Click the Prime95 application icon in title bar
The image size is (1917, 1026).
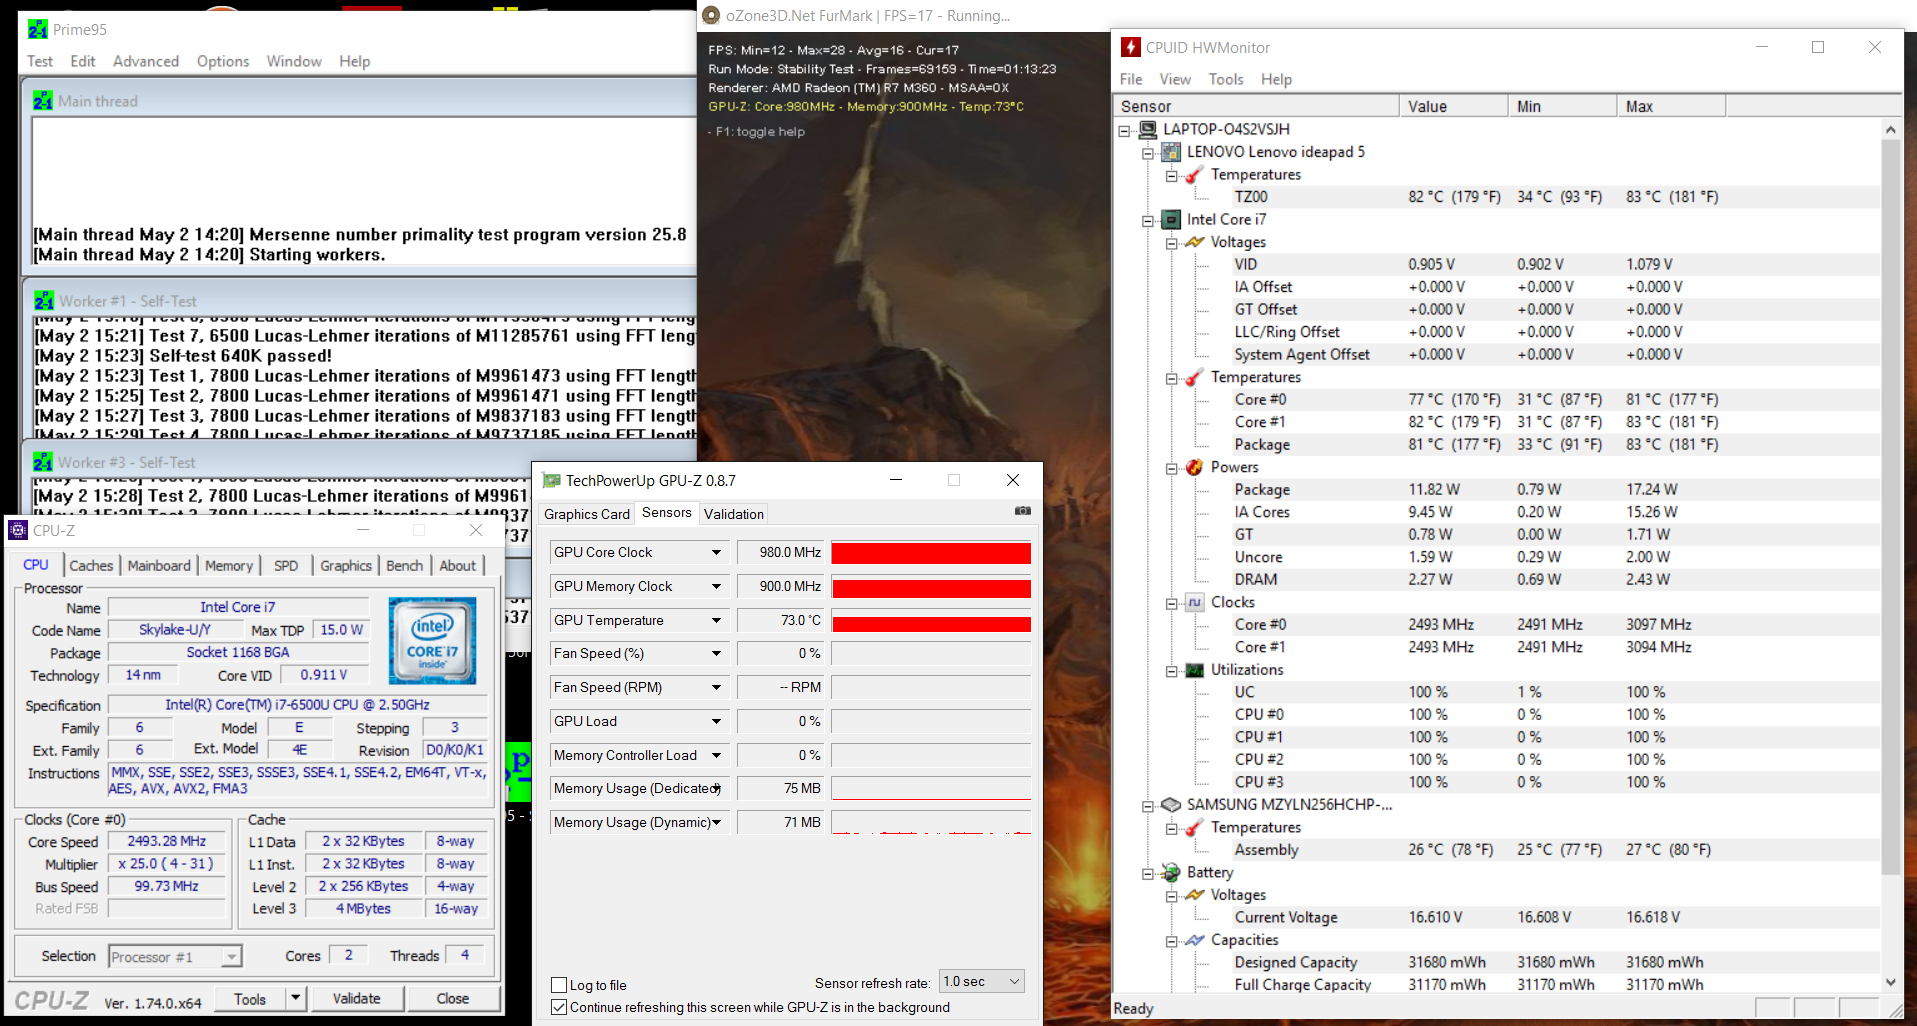pyautogui.click(x=38, y=29)
